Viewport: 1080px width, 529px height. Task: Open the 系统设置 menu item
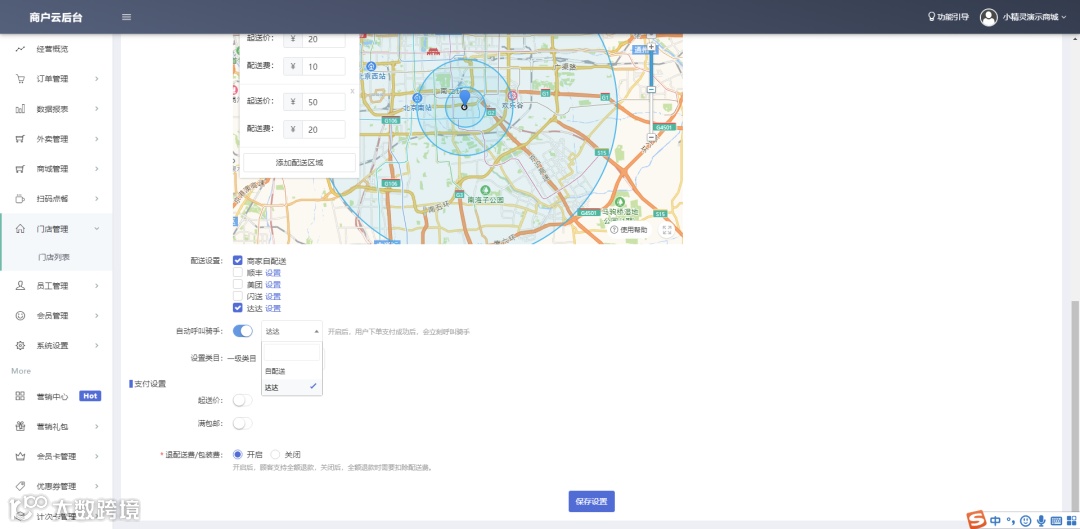tap(52, 345)
